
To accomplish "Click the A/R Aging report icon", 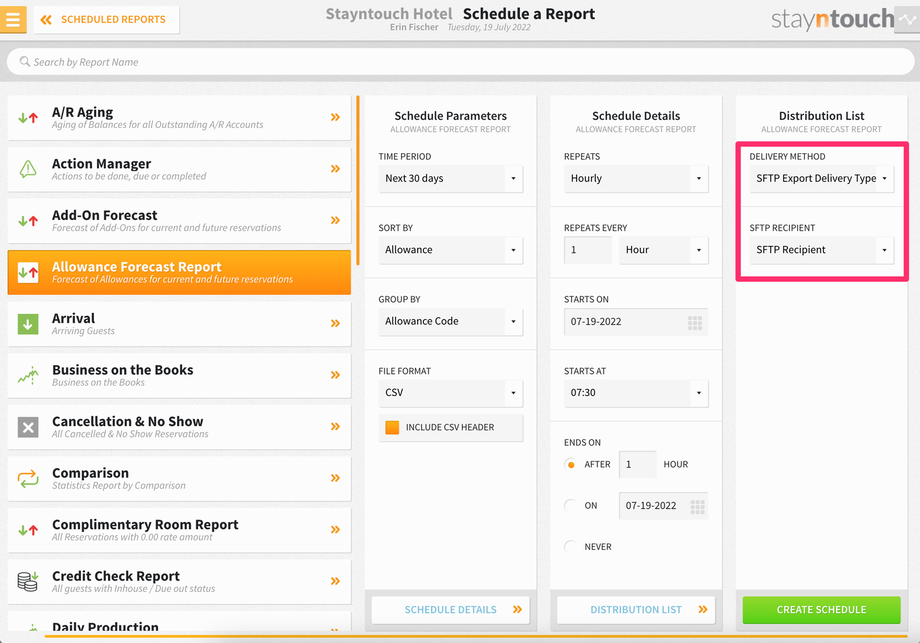I will (28, 118).
